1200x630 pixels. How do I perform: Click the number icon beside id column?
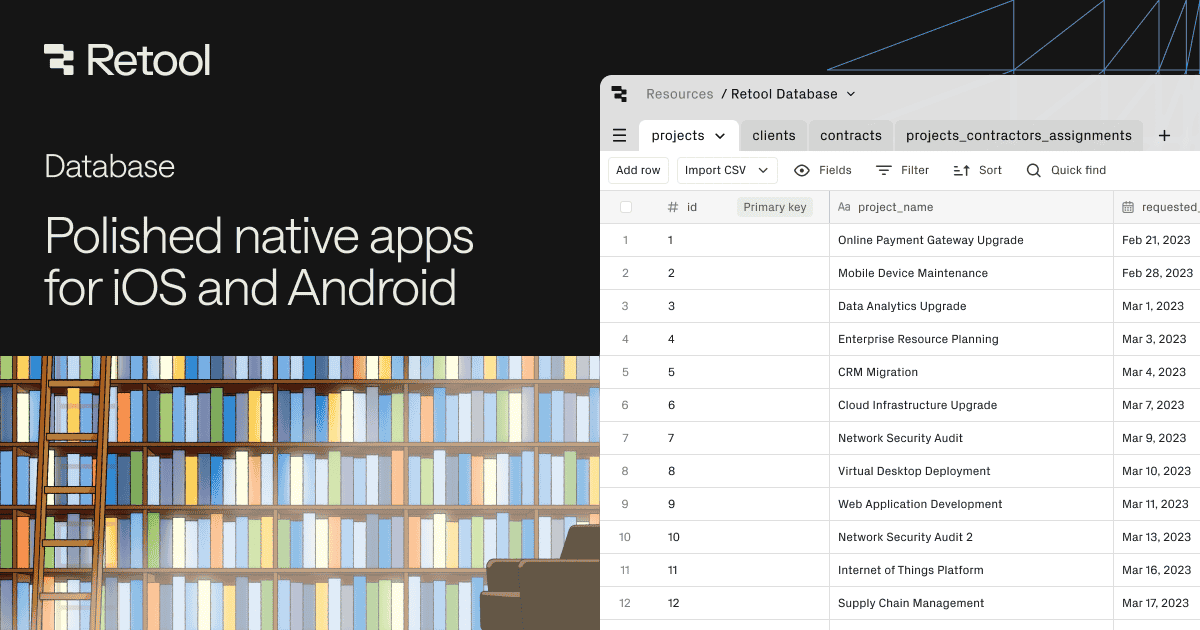click(x=672, y=206)
